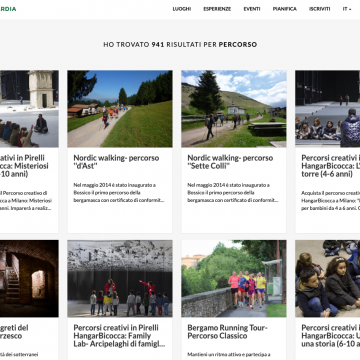Click the Mantieni un ritmo attivo description
Image resolution: width=360 pixels, height=360 pixels.
coord(229,354)
